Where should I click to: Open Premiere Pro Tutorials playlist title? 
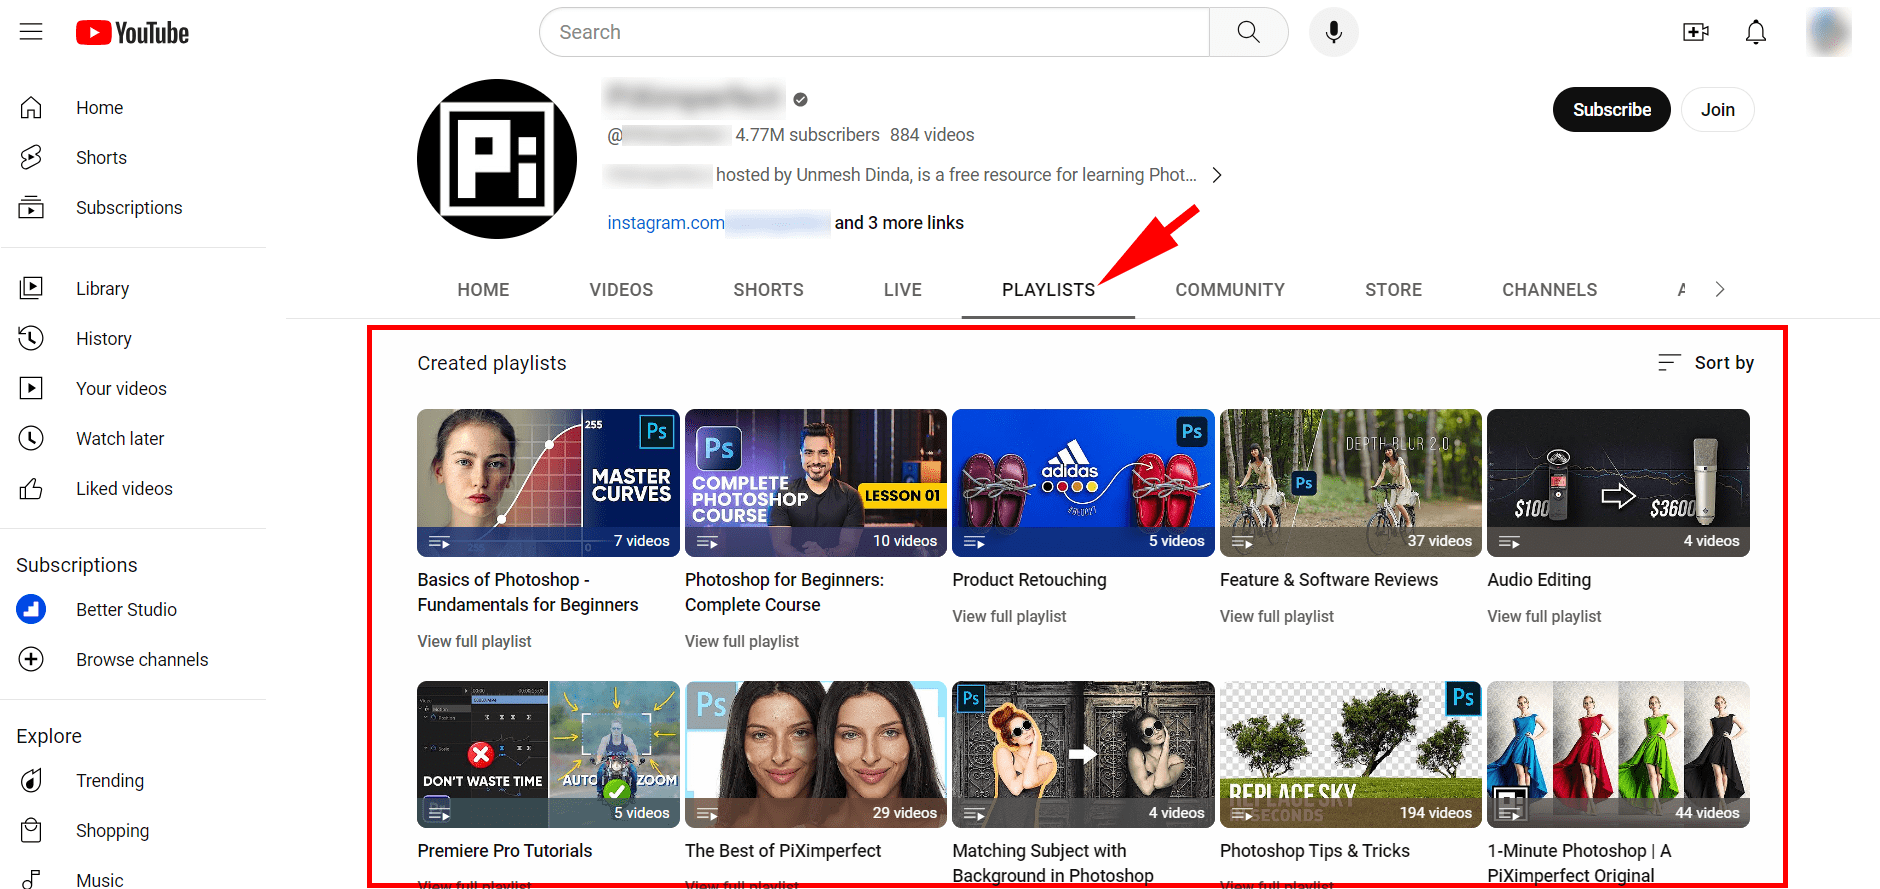click(x=504, y=850)
